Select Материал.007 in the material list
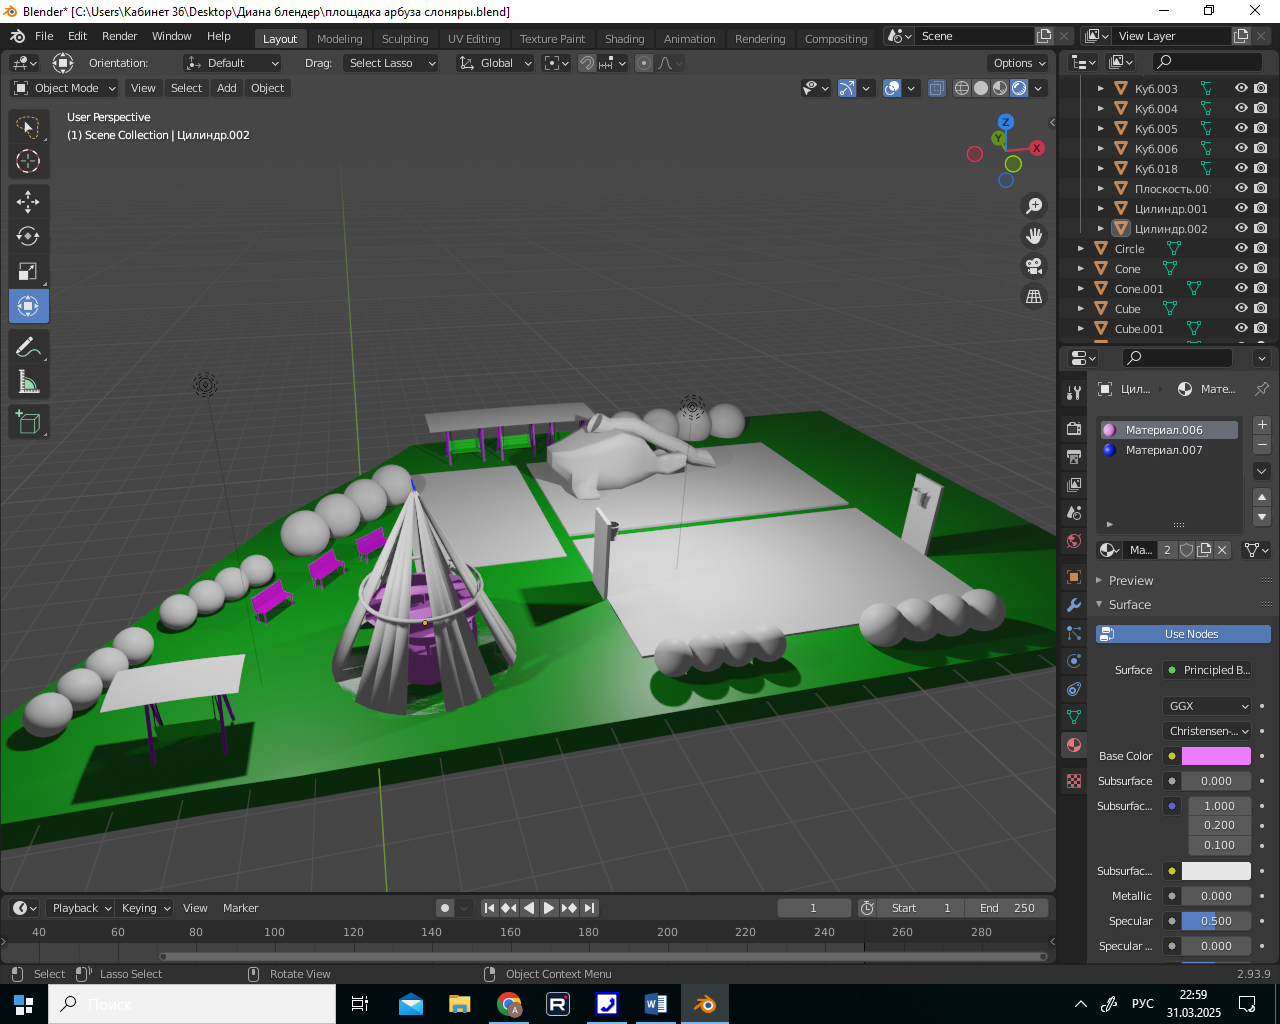1280x1024 pixels. click(1164, 450)
